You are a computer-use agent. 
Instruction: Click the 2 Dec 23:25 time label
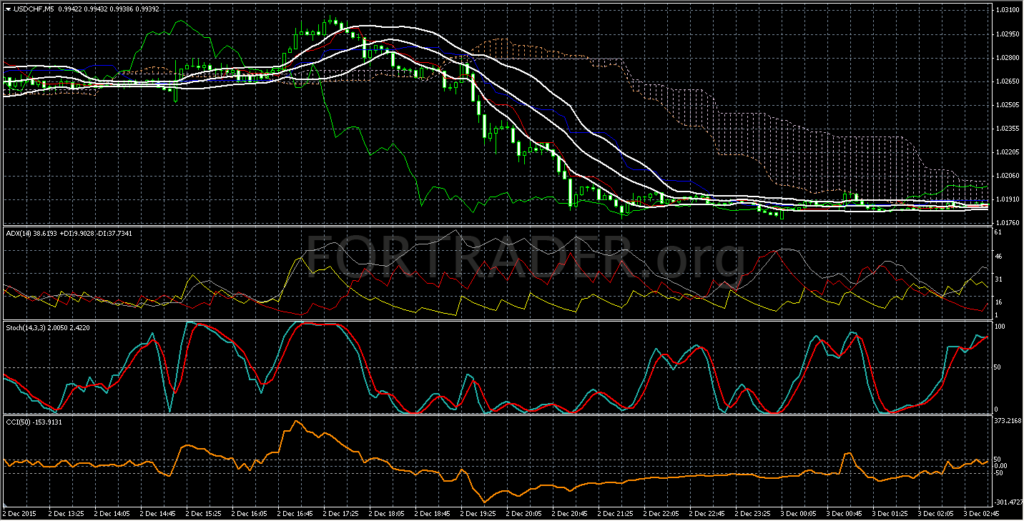(x=754, y=514)
